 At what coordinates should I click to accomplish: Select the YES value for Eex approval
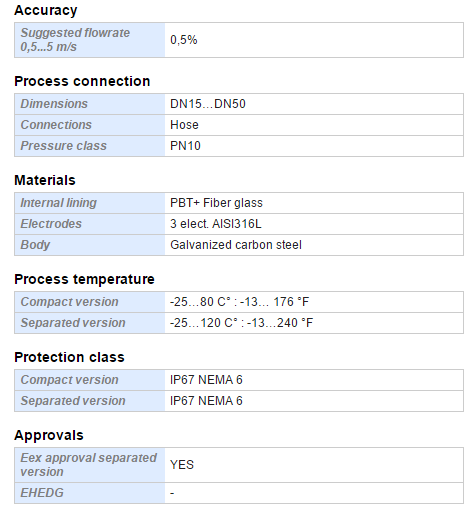click(x=182, y=465)
